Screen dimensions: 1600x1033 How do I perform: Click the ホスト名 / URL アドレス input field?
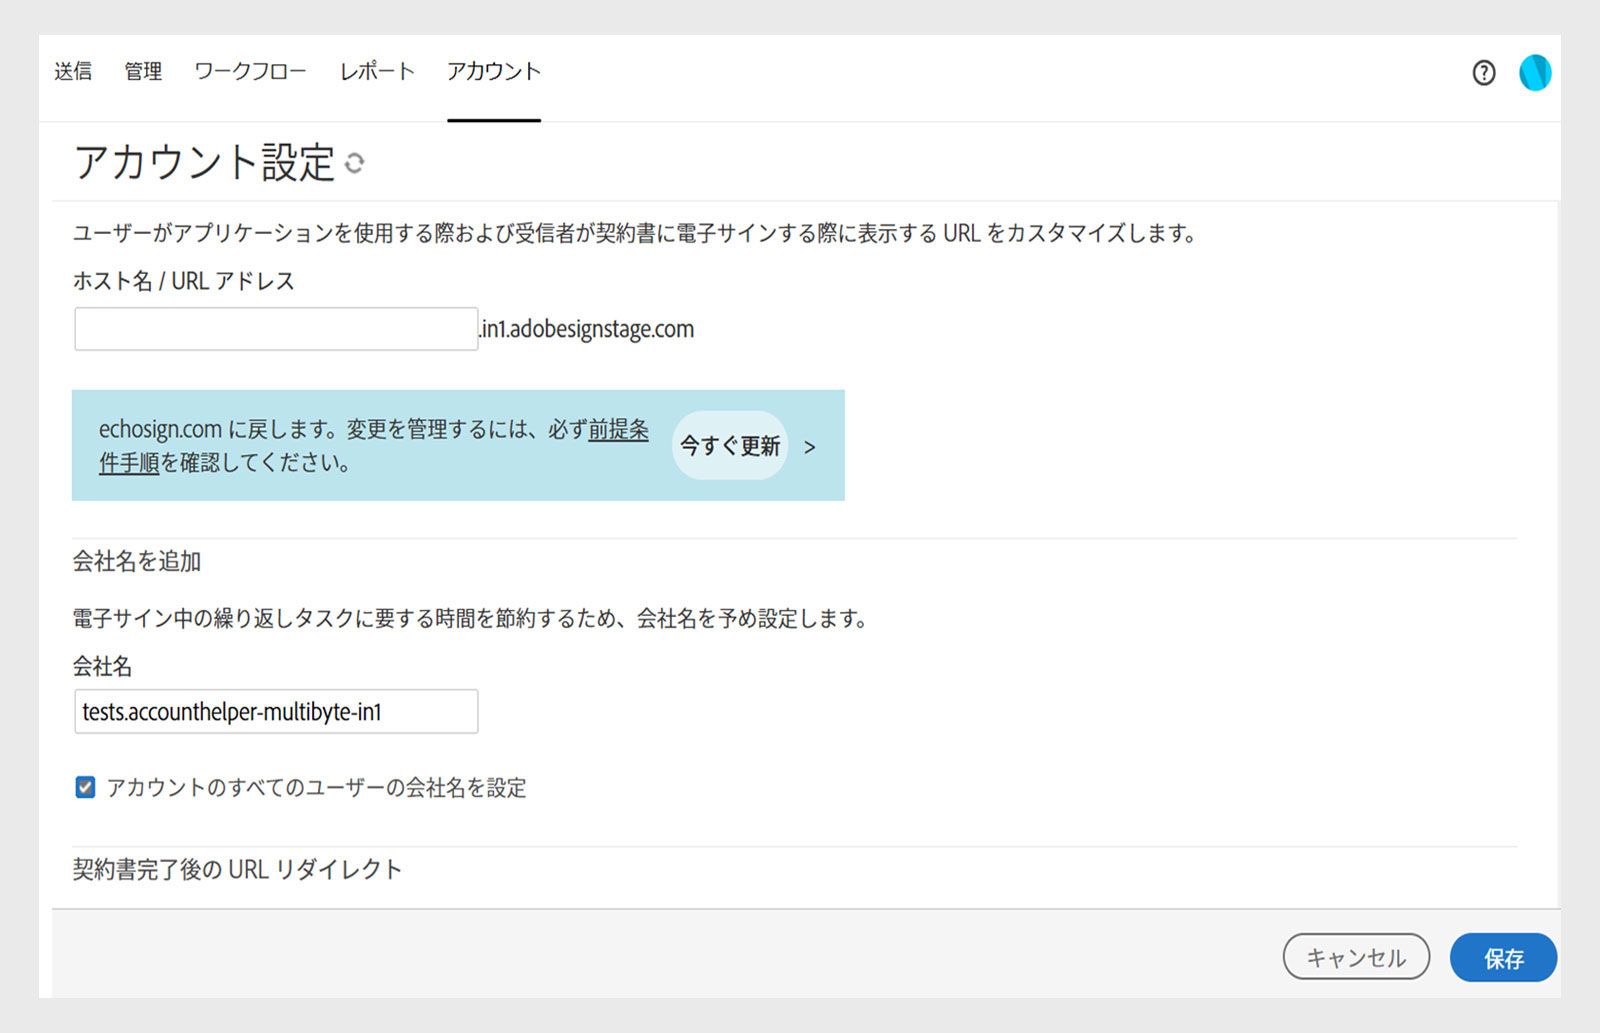(x=275, y=328)
